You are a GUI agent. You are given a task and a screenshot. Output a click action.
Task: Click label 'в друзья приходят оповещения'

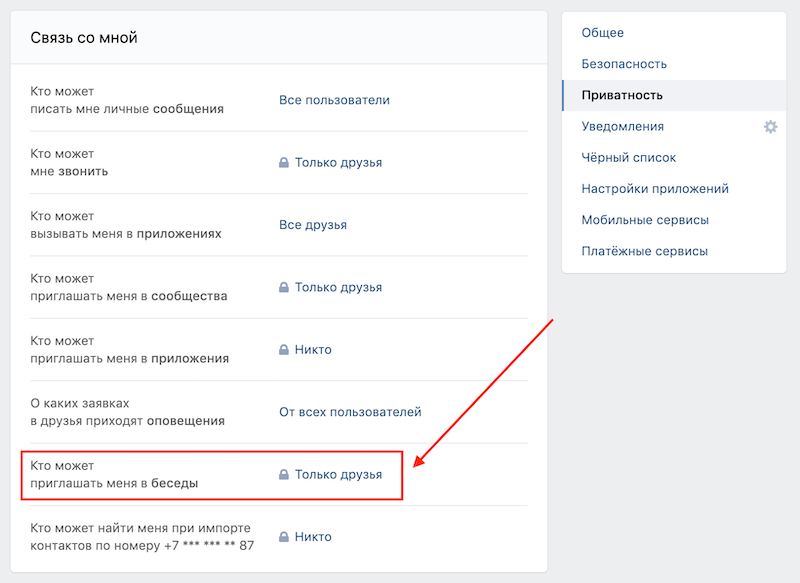tap(128, 421)
